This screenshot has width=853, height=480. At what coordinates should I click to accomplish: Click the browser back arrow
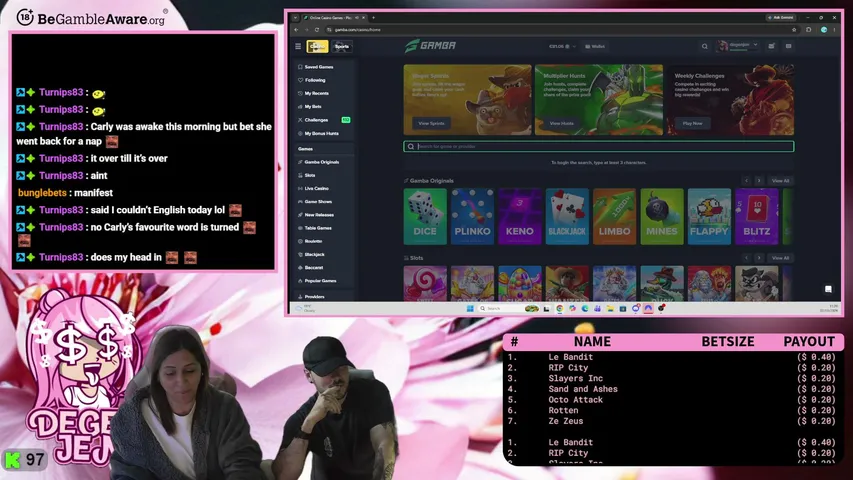click(x=296, y=30)
